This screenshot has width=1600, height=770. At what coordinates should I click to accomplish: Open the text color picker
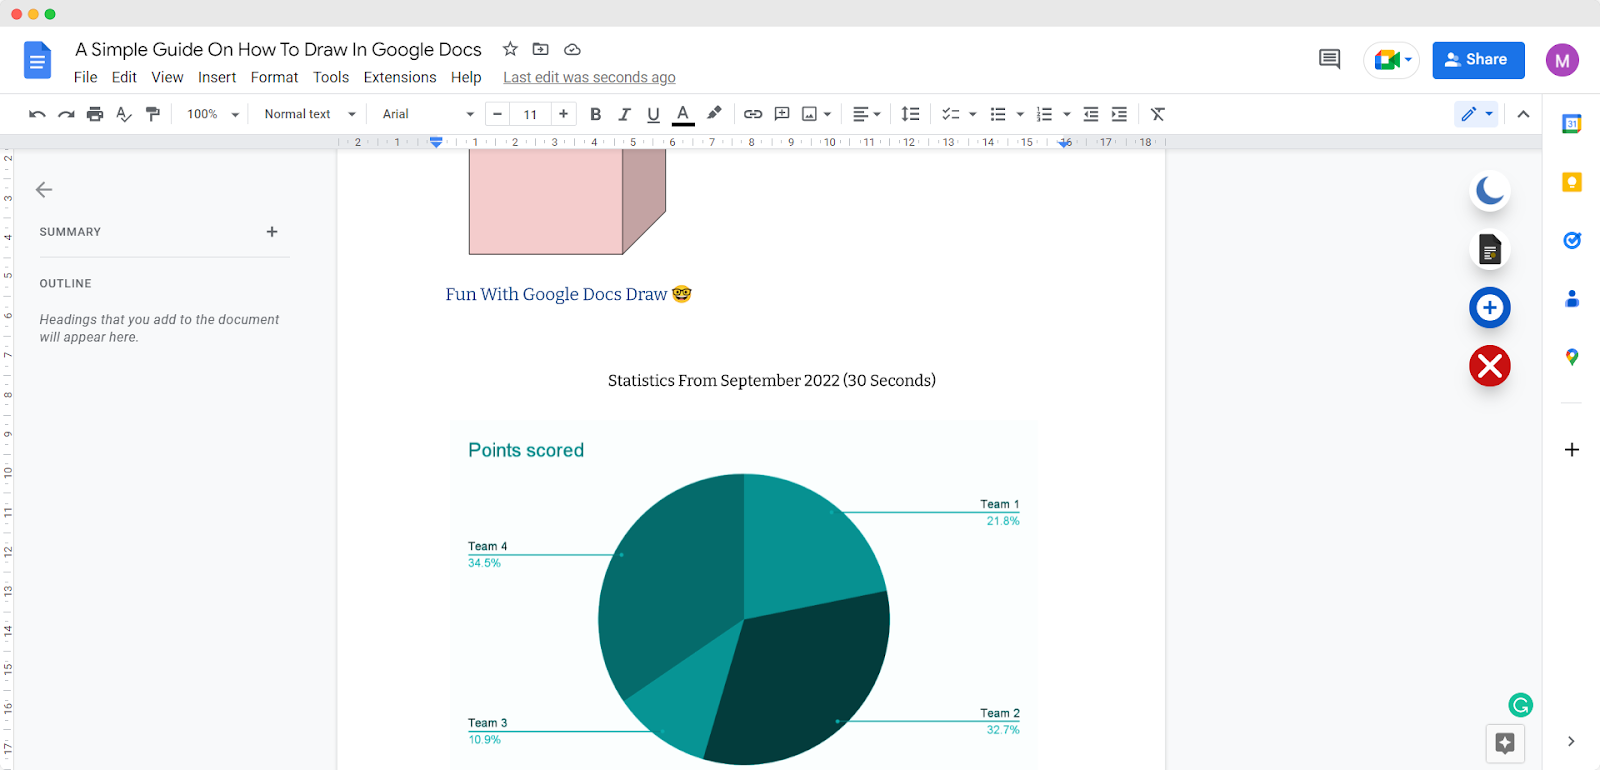(683, 114)
